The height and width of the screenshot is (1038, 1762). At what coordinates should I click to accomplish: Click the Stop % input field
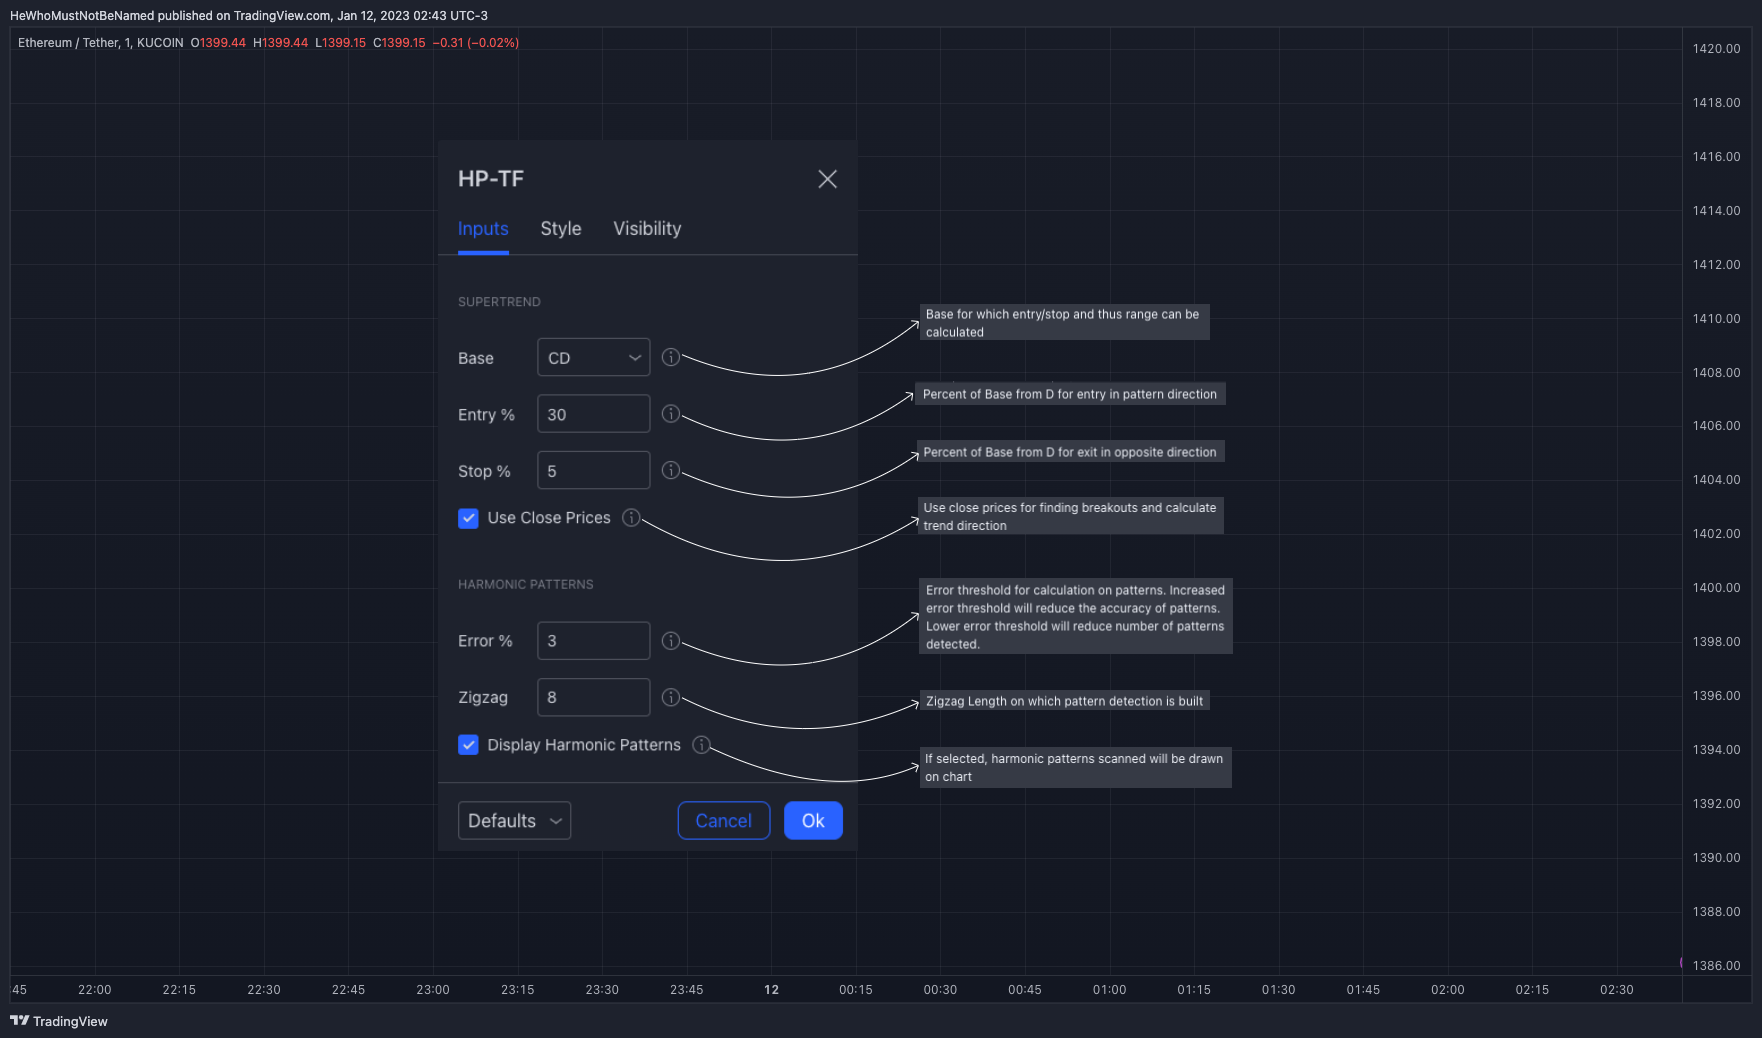click(x=594, y=470)
